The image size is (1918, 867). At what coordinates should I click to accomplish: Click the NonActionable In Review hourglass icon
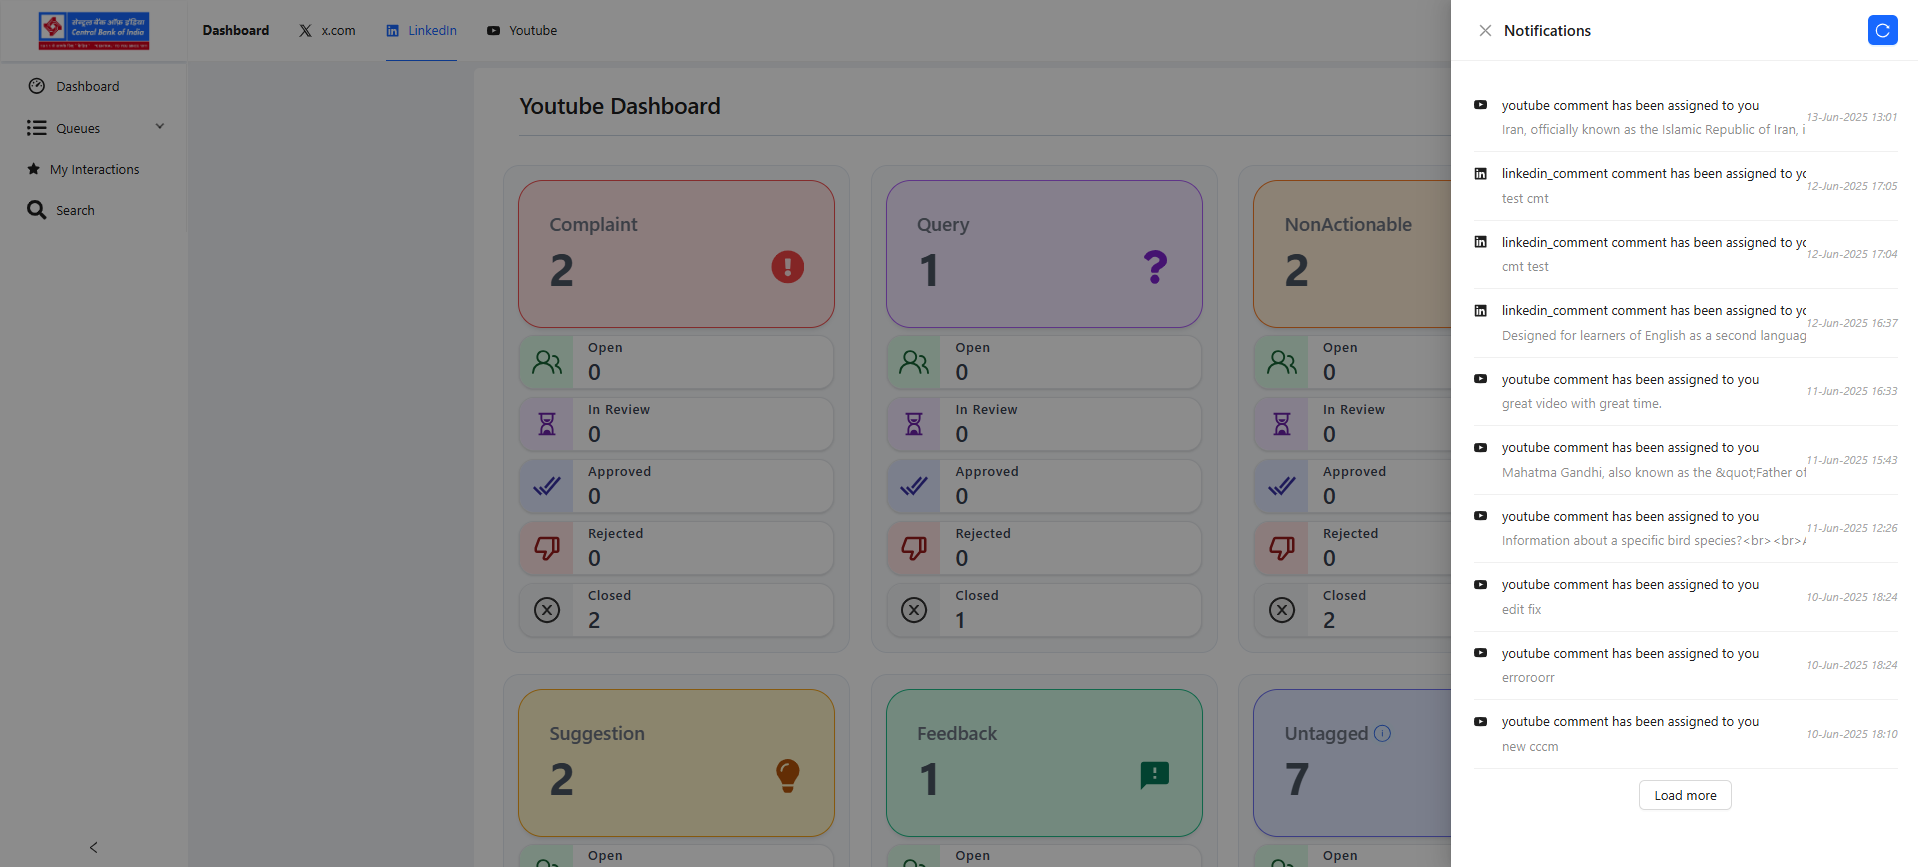coord(1282,424)
